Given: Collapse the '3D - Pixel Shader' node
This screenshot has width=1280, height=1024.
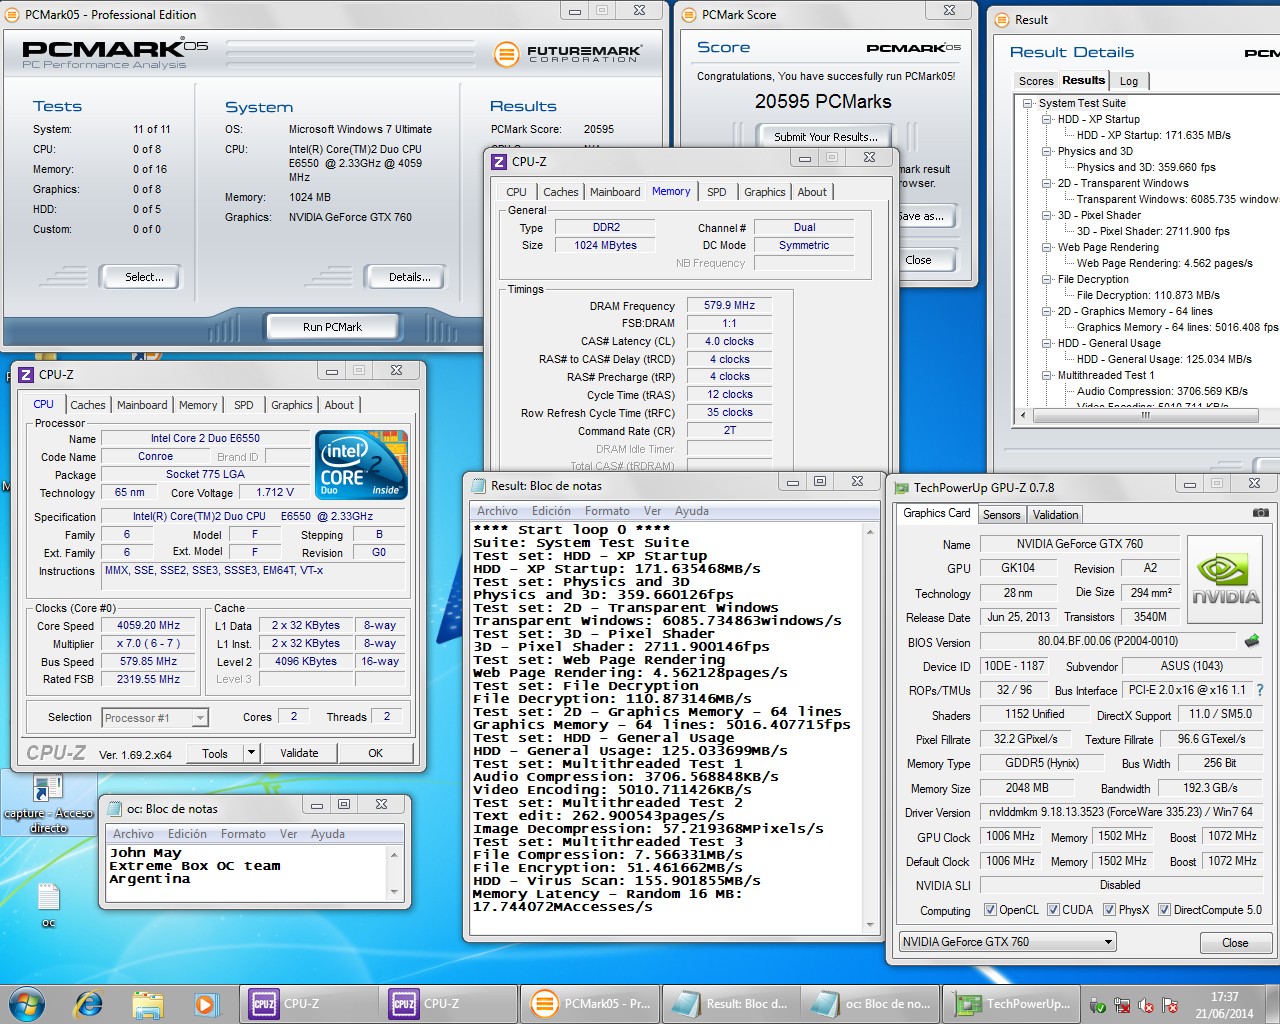Looking at the screenshot, I should pyautogui.click(x=1046, y=215).
